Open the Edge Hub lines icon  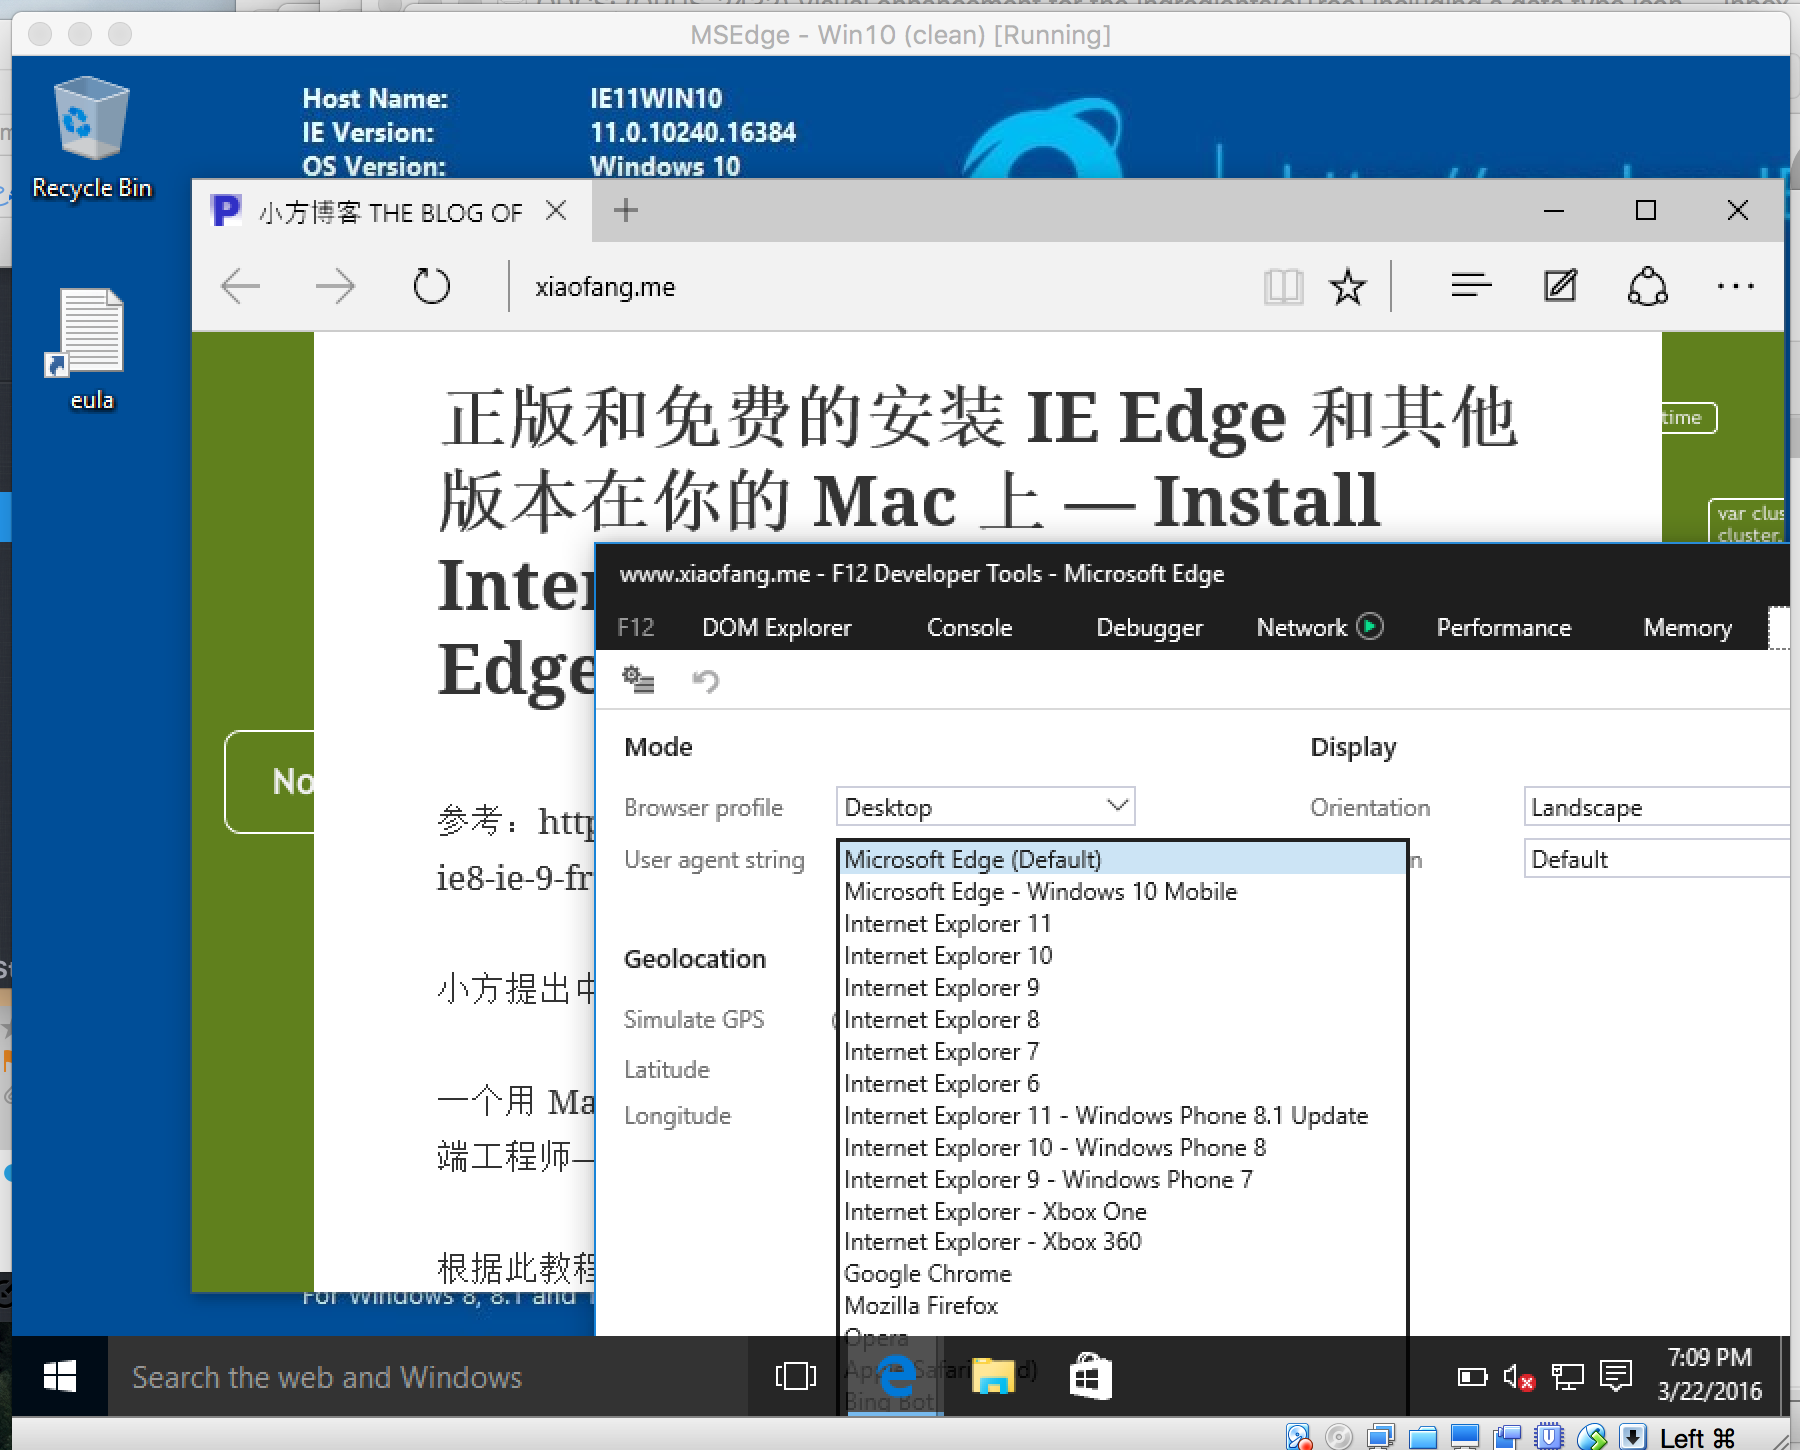click(x=1471, y=287)
